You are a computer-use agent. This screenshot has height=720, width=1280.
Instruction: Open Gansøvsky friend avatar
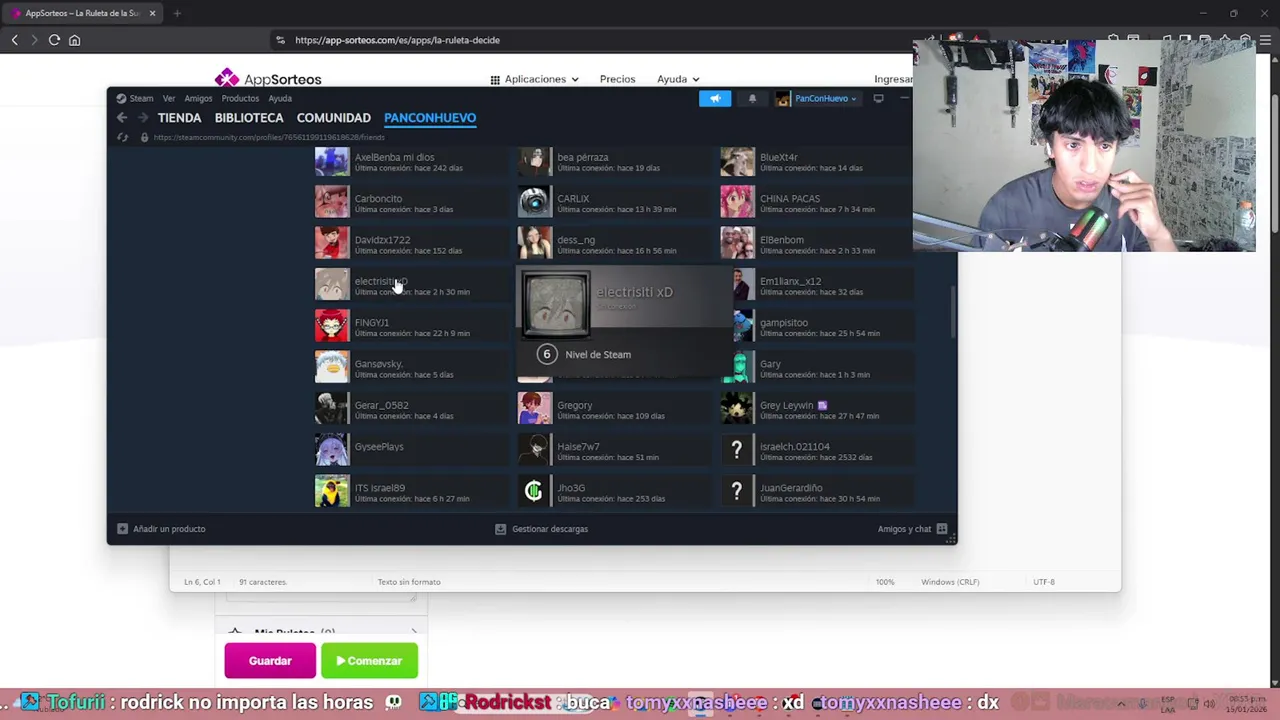click(332, 367)
